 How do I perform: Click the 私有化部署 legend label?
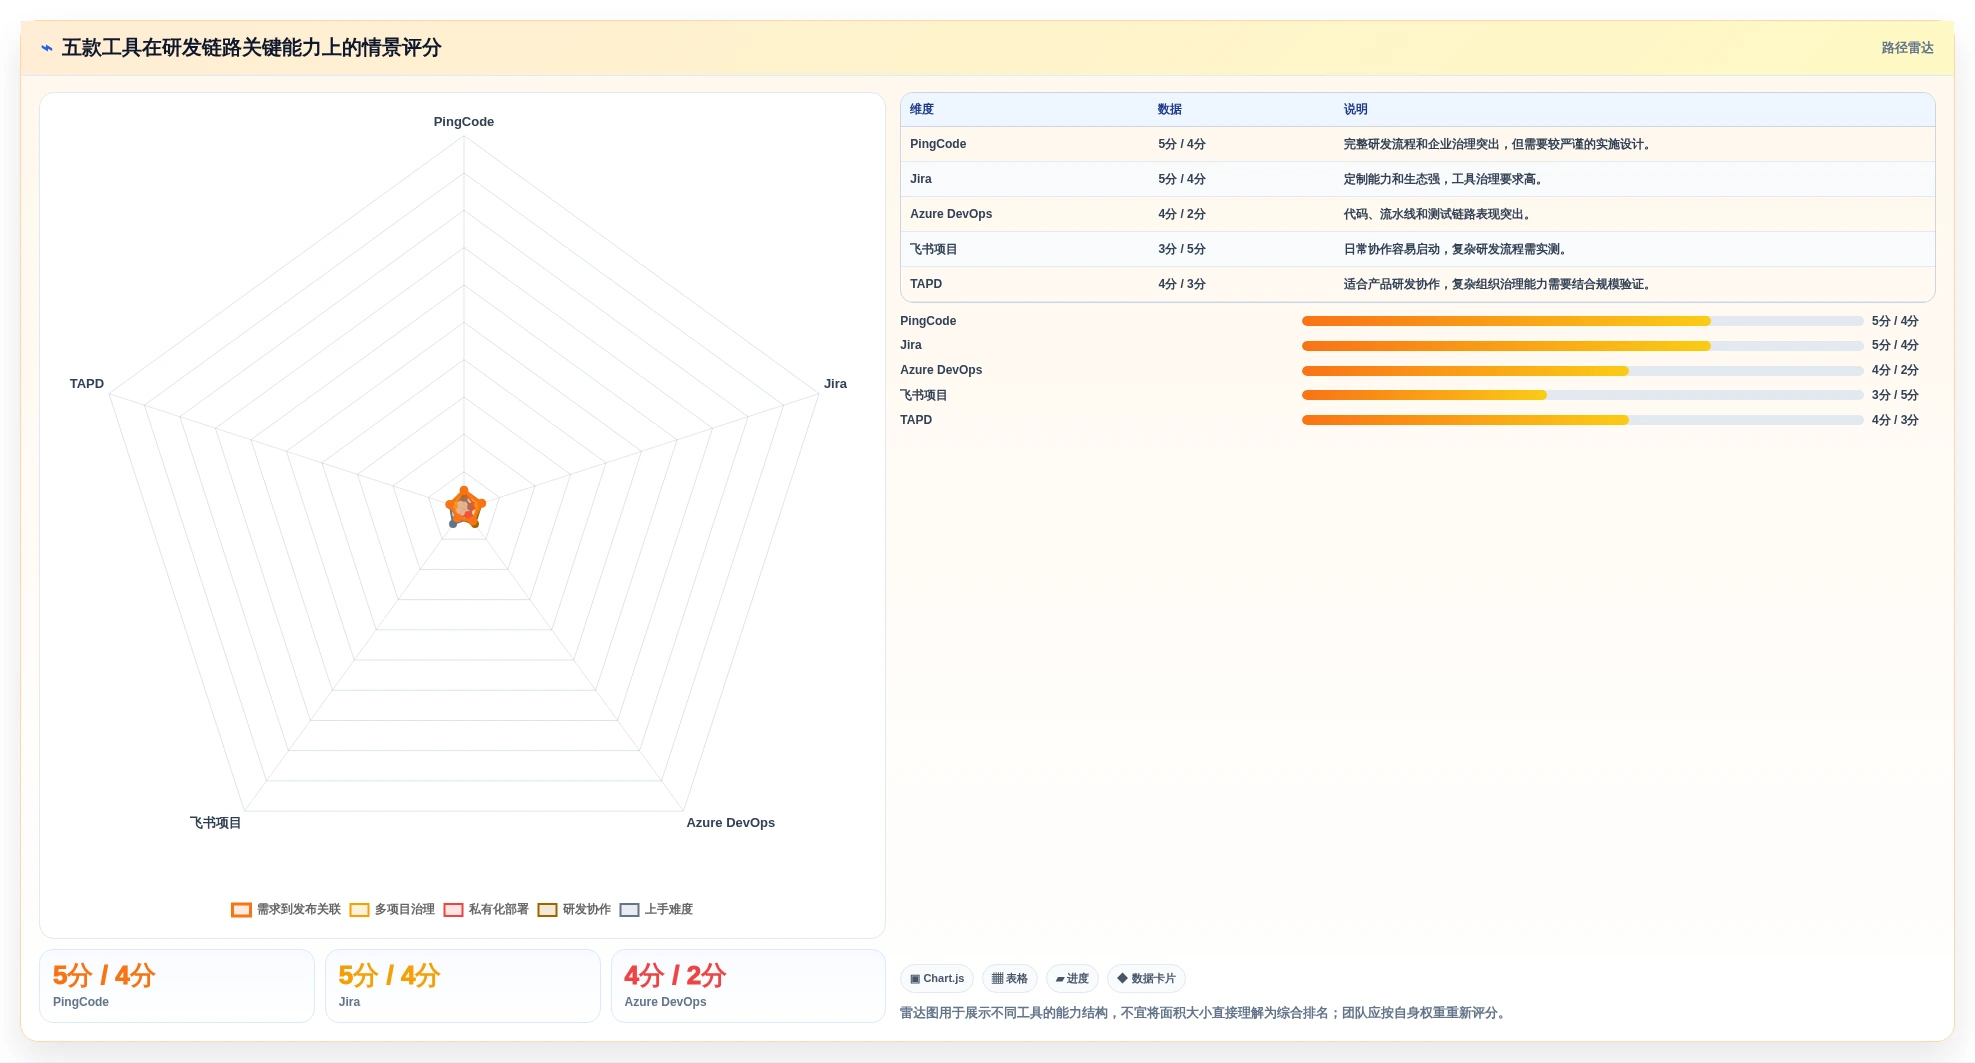point(499,910)
